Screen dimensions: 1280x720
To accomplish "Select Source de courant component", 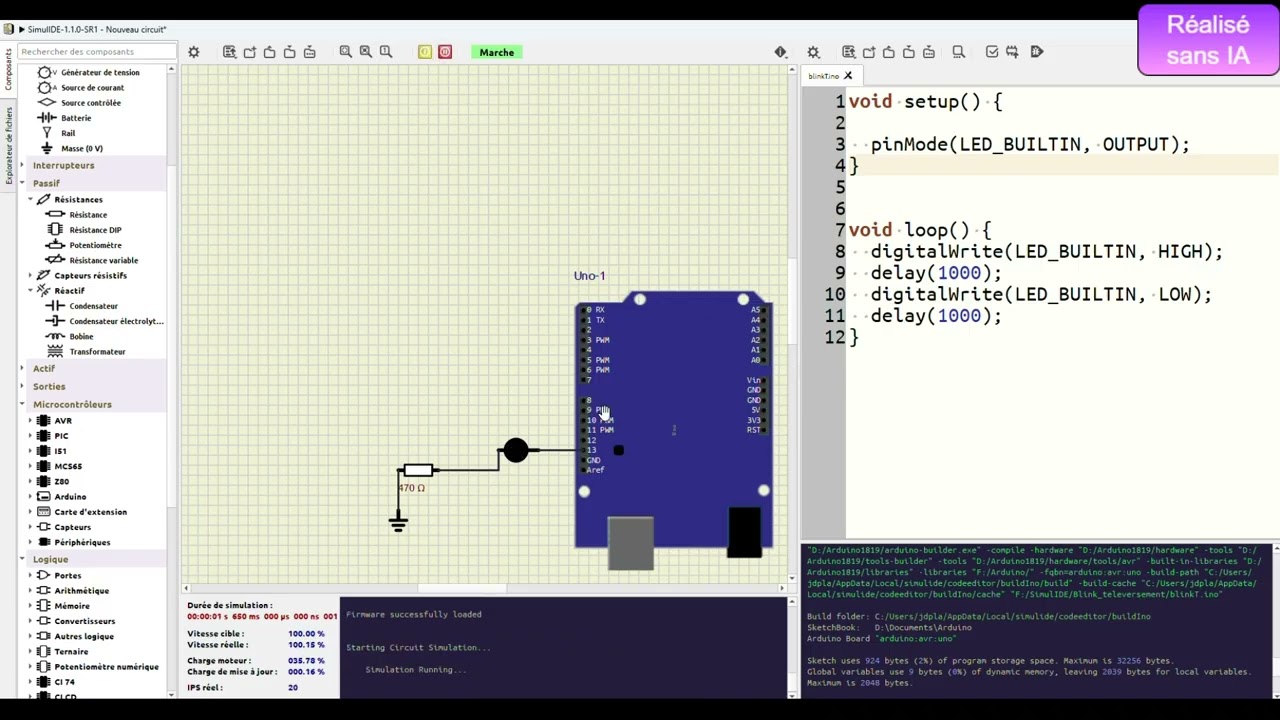I will (x=92, y=88).
